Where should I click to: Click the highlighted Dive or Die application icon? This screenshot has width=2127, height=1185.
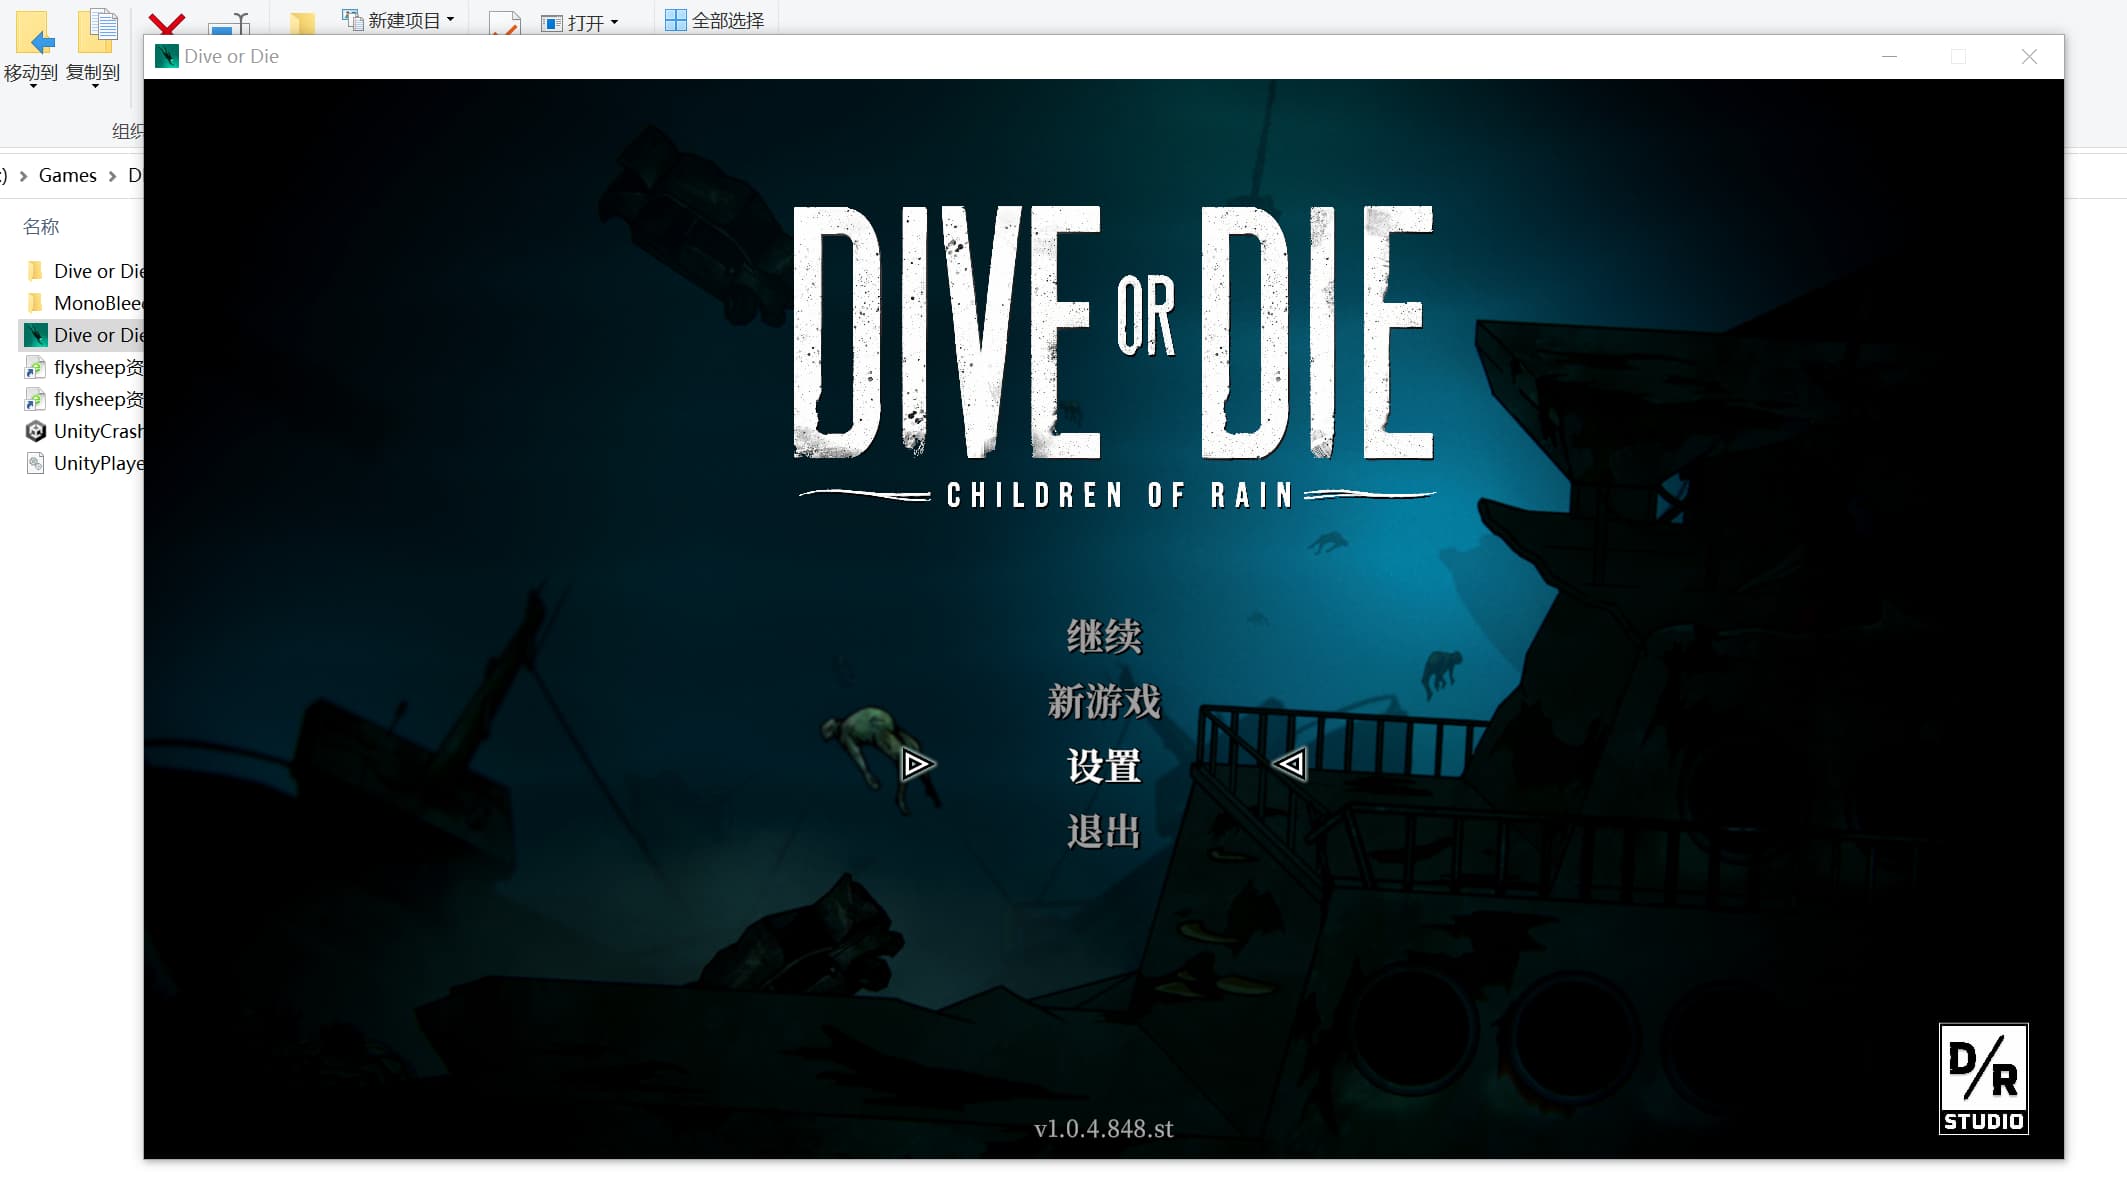pos(36,335)
